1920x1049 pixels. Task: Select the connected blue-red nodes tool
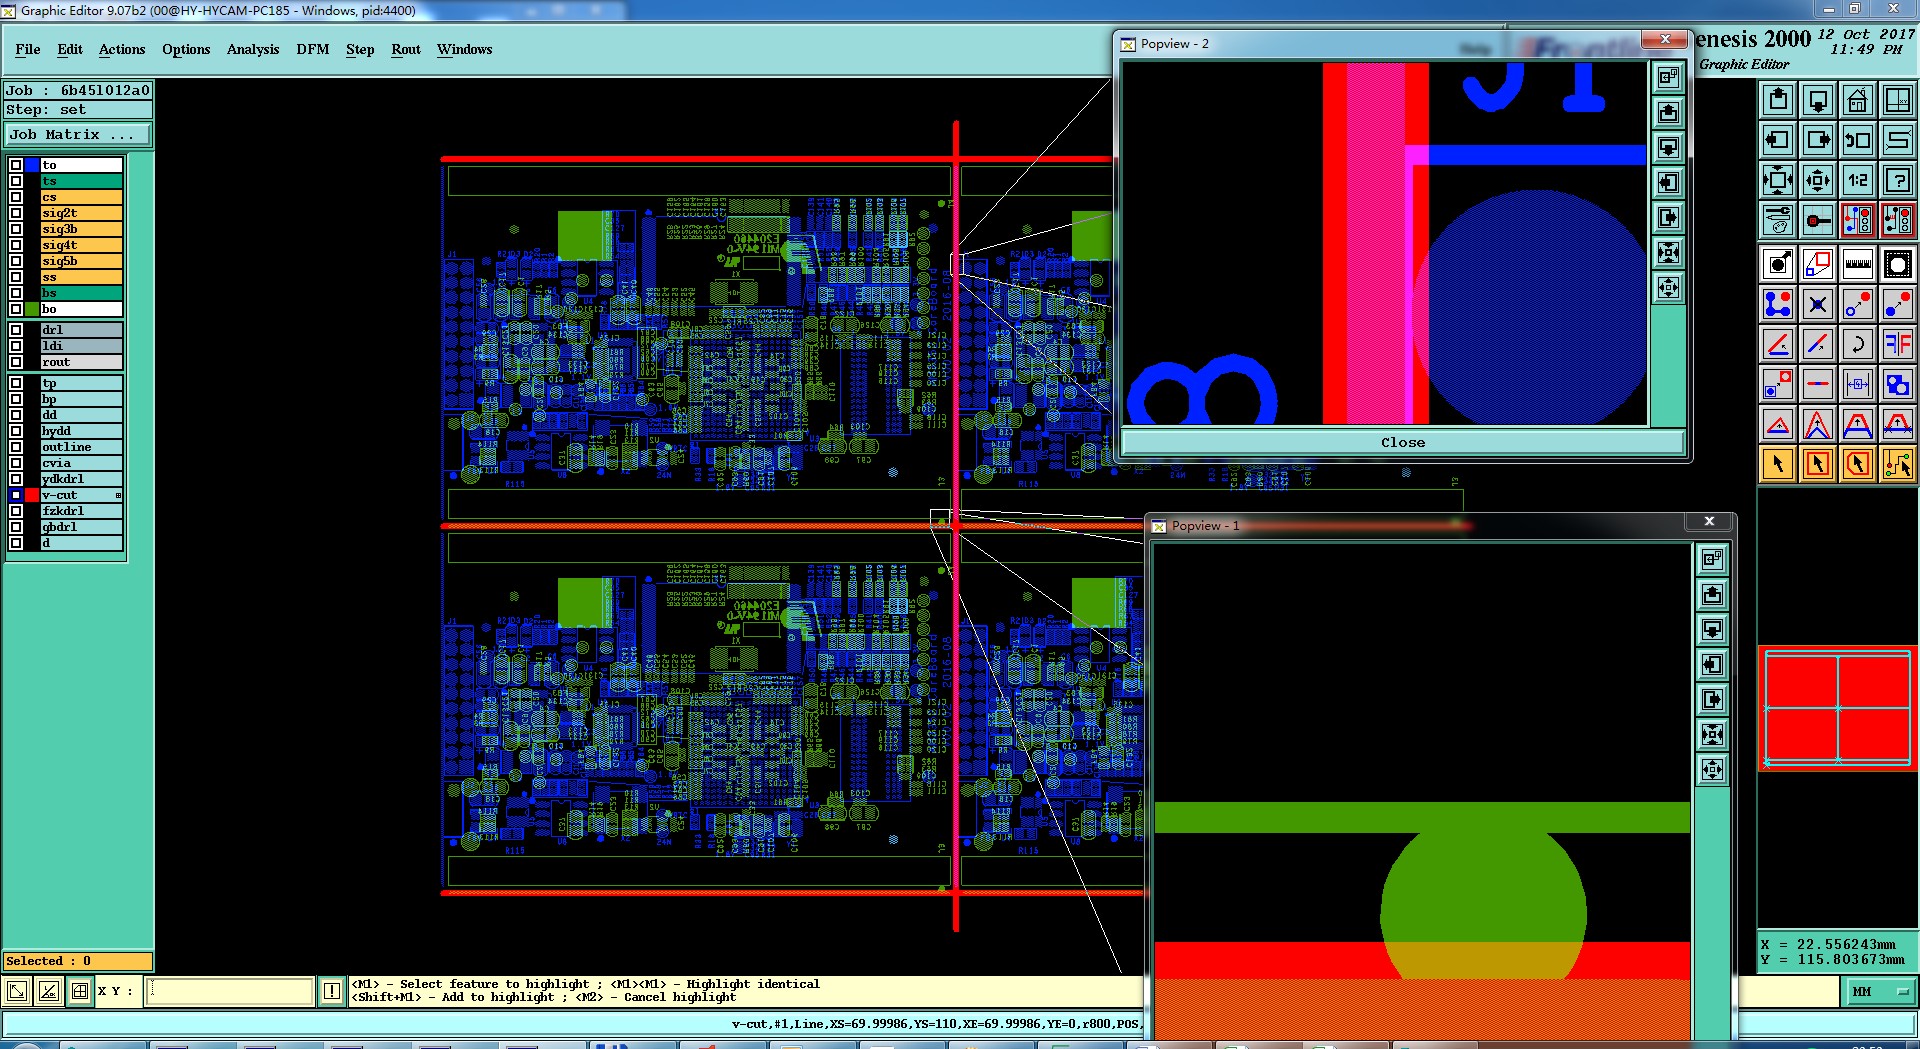(1778, 304)
